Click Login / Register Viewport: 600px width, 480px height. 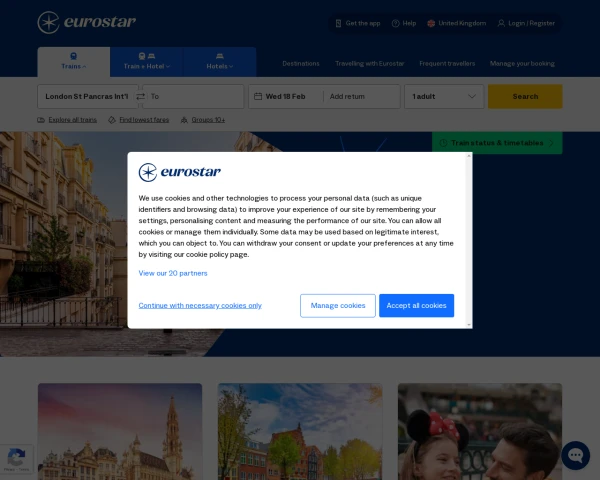coord(526,23)
